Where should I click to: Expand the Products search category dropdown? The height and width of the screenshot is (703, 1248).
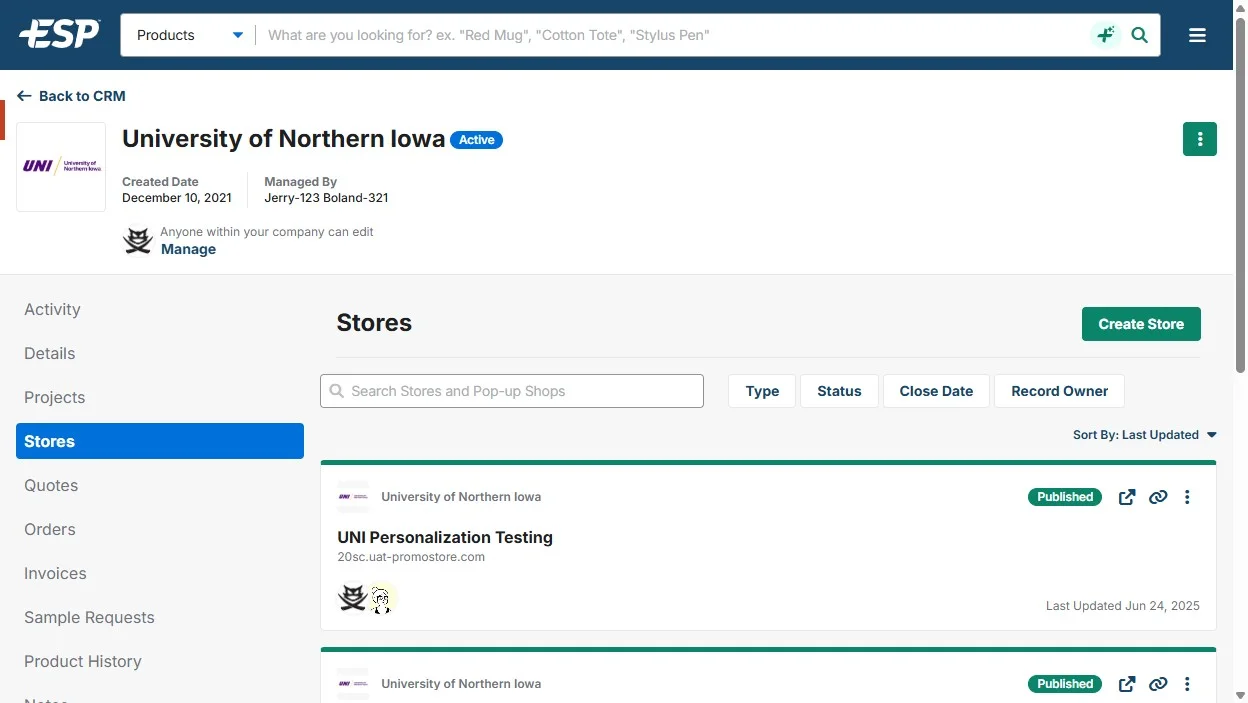pos(189,35)
